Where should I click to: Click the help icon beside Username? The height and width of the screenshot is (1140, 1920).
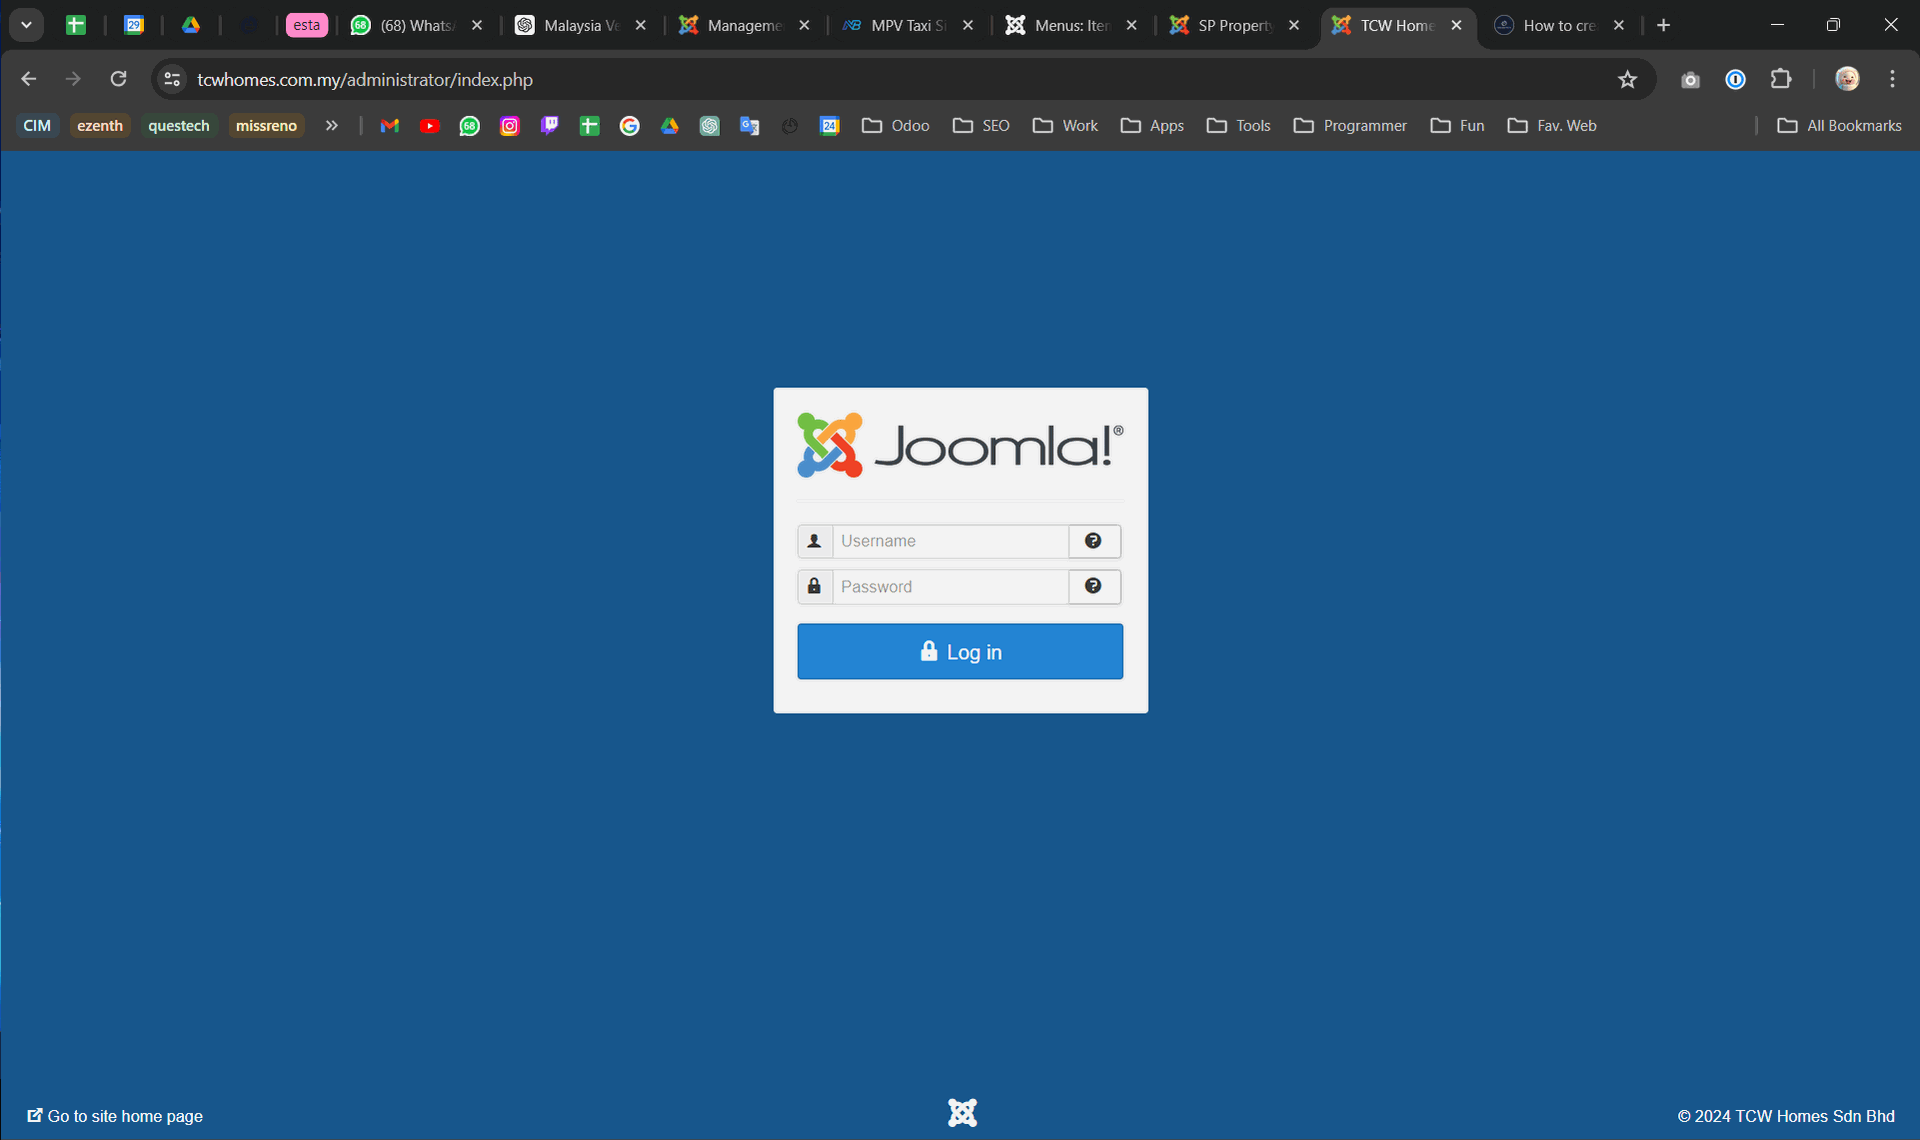pyautogui.click(x=1094, y=541)
